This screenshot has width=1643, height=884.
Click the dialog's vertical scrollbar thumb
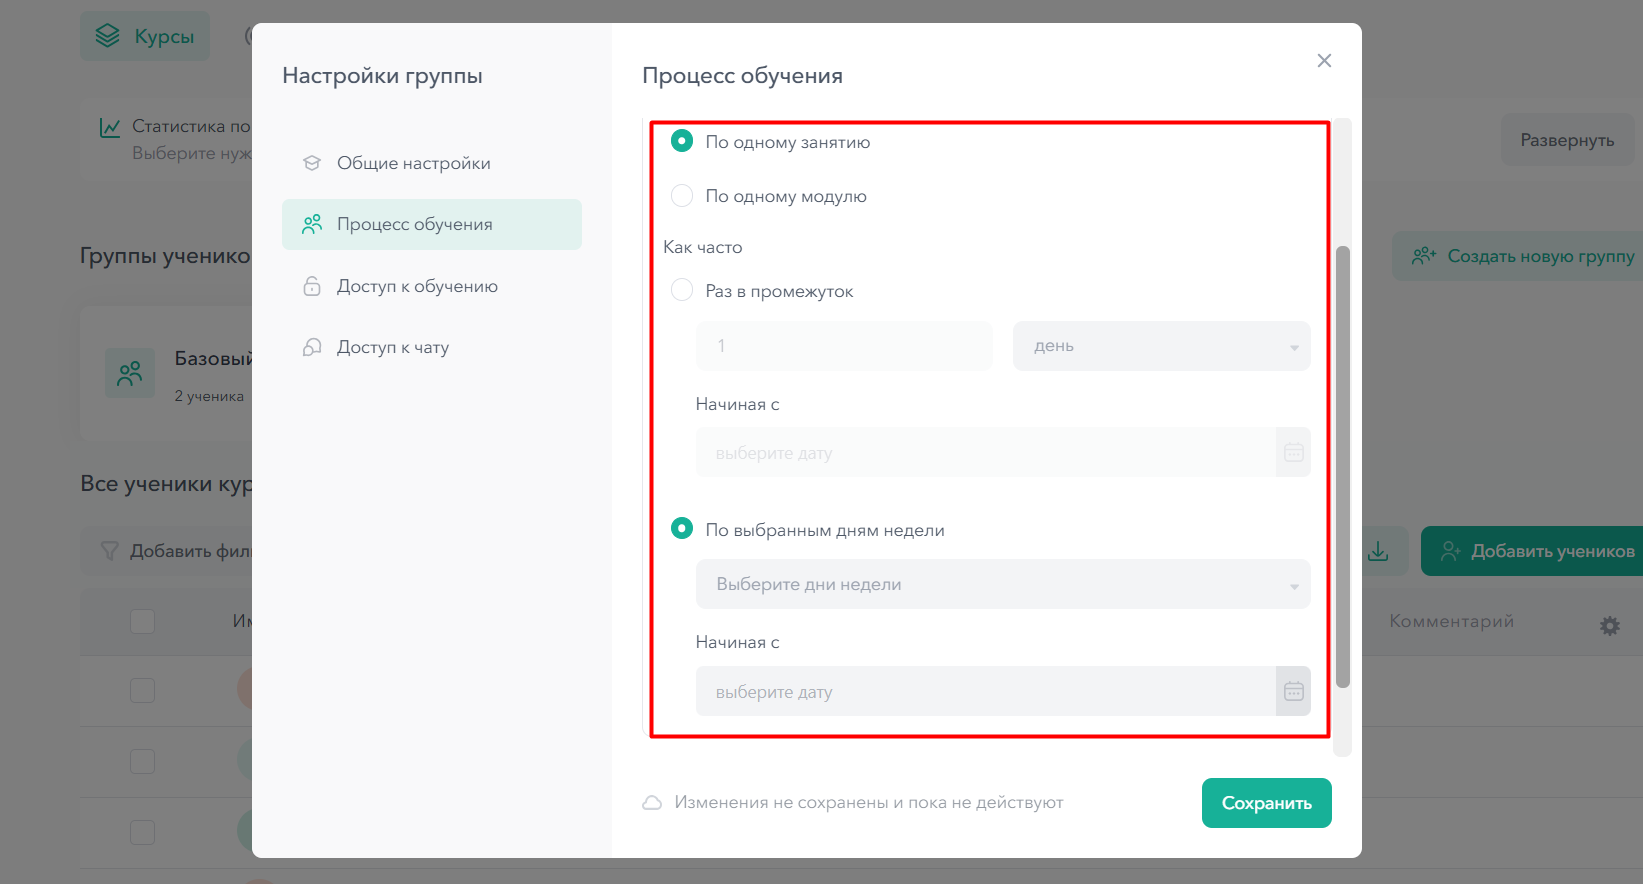[1343, 465]
